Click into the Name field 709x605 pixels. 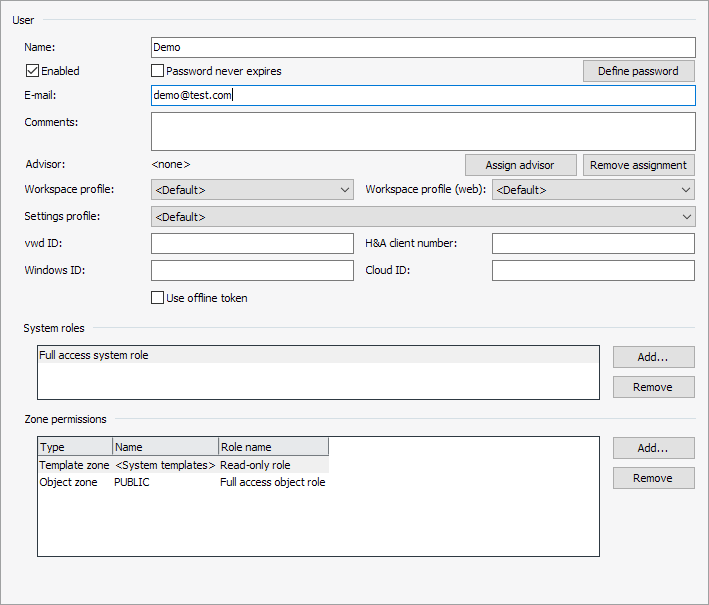pyautogui.click(x=422, y=47)
